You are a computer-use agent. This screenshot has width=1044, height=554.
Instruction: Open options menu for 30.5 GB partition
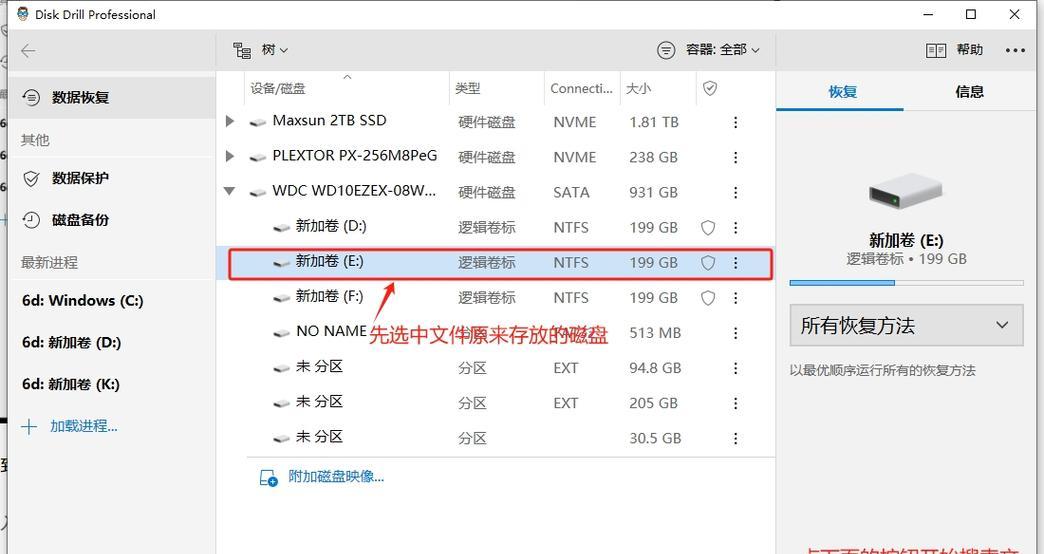(x=735, y=438)
